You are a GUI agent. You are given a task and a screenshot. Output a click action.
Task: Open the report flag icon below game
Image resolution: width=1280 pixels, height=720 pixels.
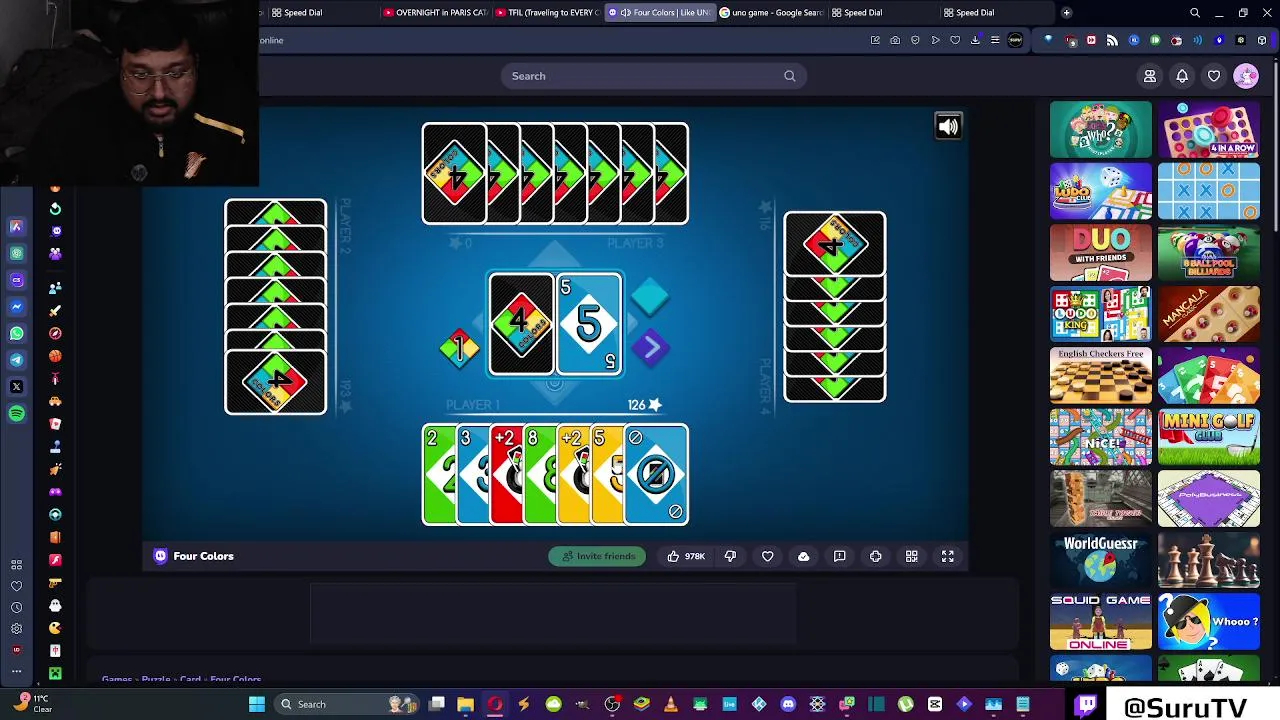pos(839,556)
